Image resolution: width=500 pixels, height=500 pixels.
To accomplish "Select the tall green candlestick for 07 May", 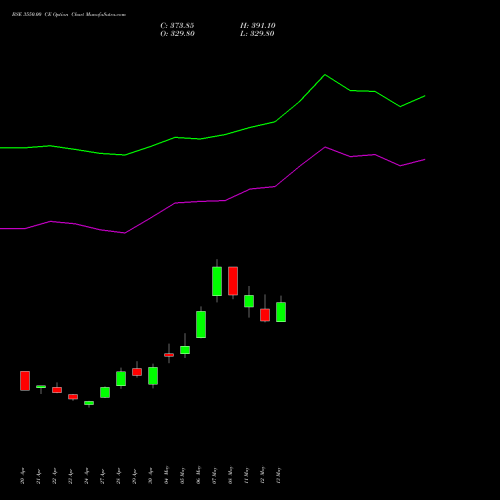I will (x=217, y=281).
